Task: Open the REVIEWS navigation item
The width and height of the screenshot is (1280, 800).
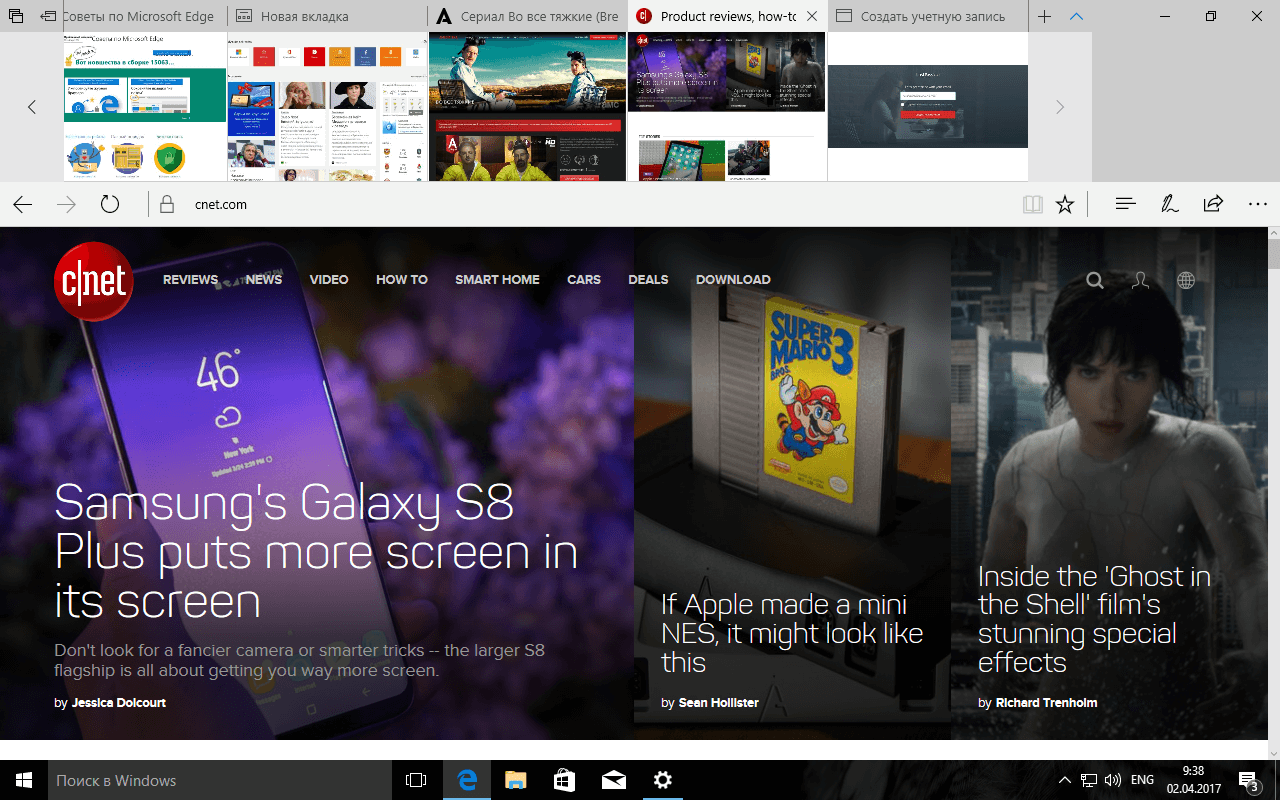Action: tap(190, 280)
